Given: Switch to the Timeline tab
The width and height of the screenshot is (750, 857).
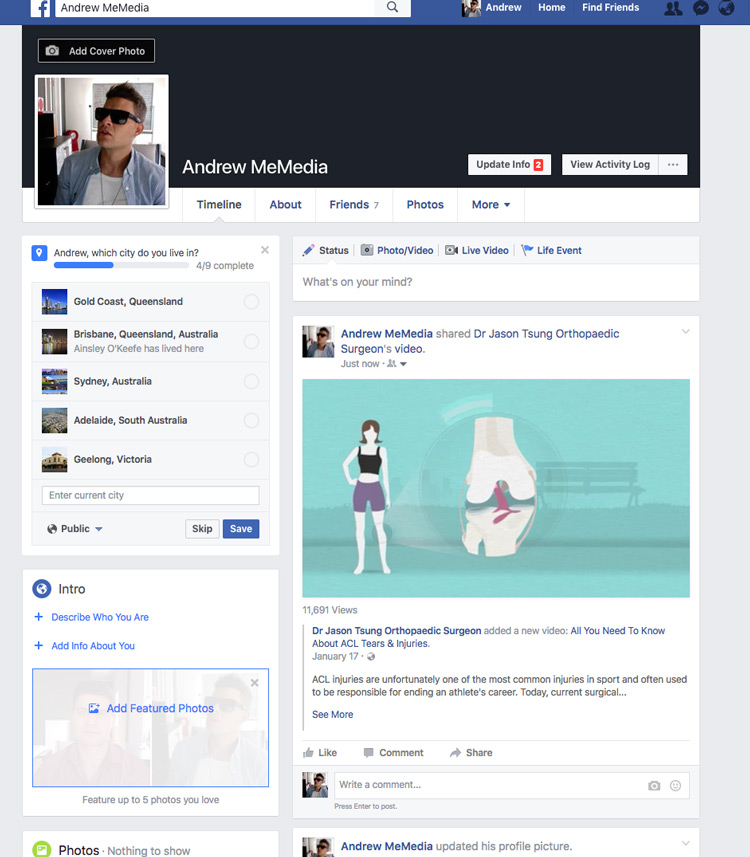Looking at the screenshot, I should 219,204.
